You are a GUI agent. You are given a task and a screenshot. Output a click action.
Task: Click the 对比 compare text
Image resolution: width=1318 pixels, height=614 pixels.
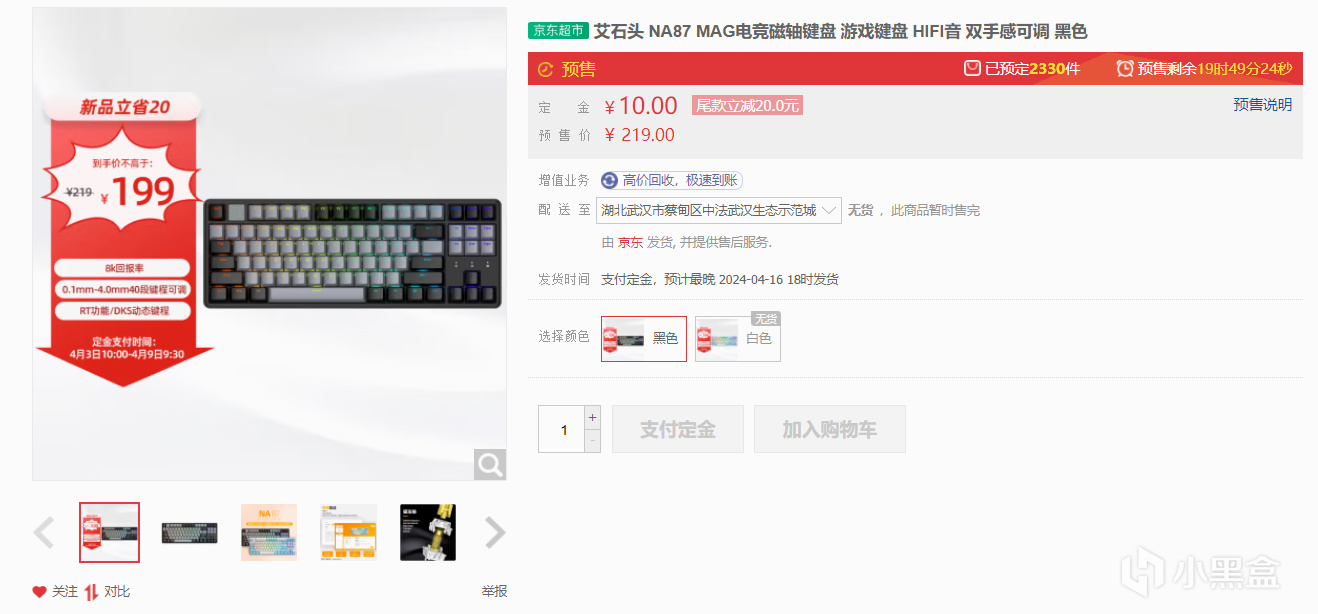pos(117,591)
